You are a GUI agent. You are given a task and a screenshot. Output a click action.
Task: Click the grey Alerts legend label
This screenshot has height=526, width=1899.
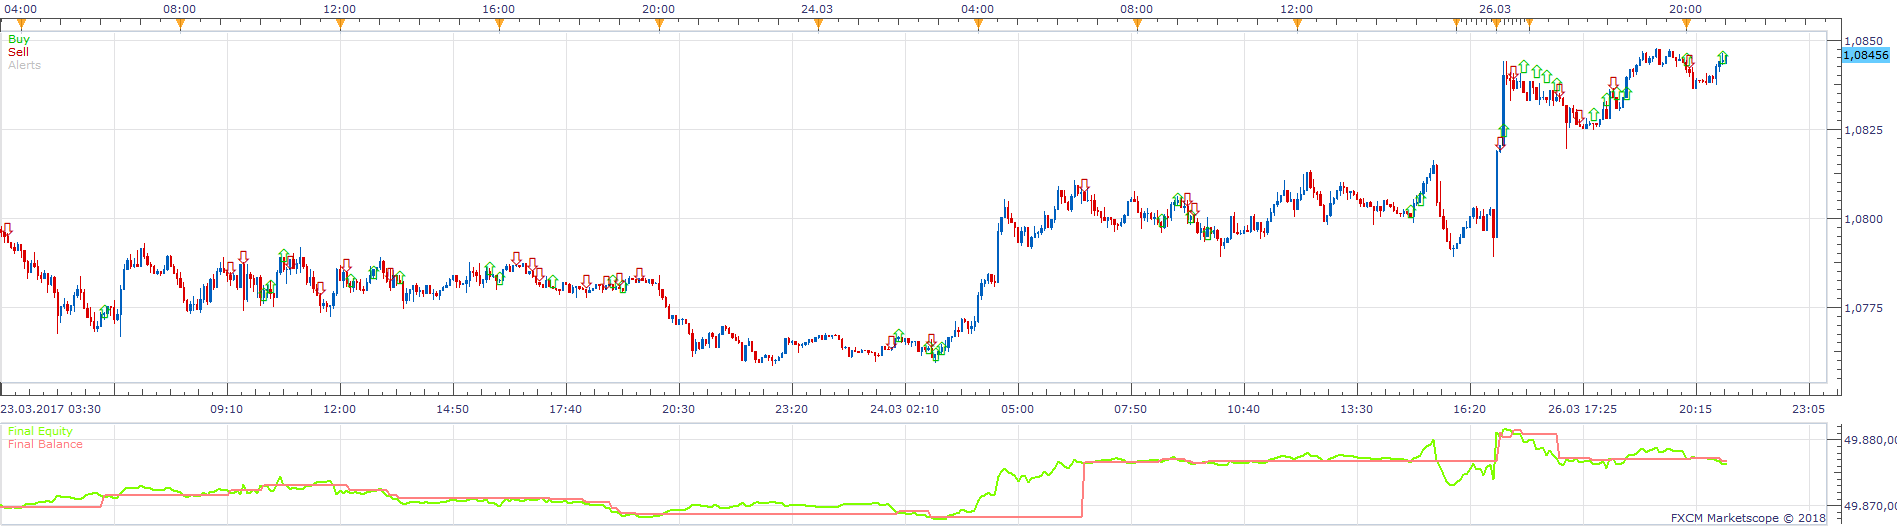(24, 65)
